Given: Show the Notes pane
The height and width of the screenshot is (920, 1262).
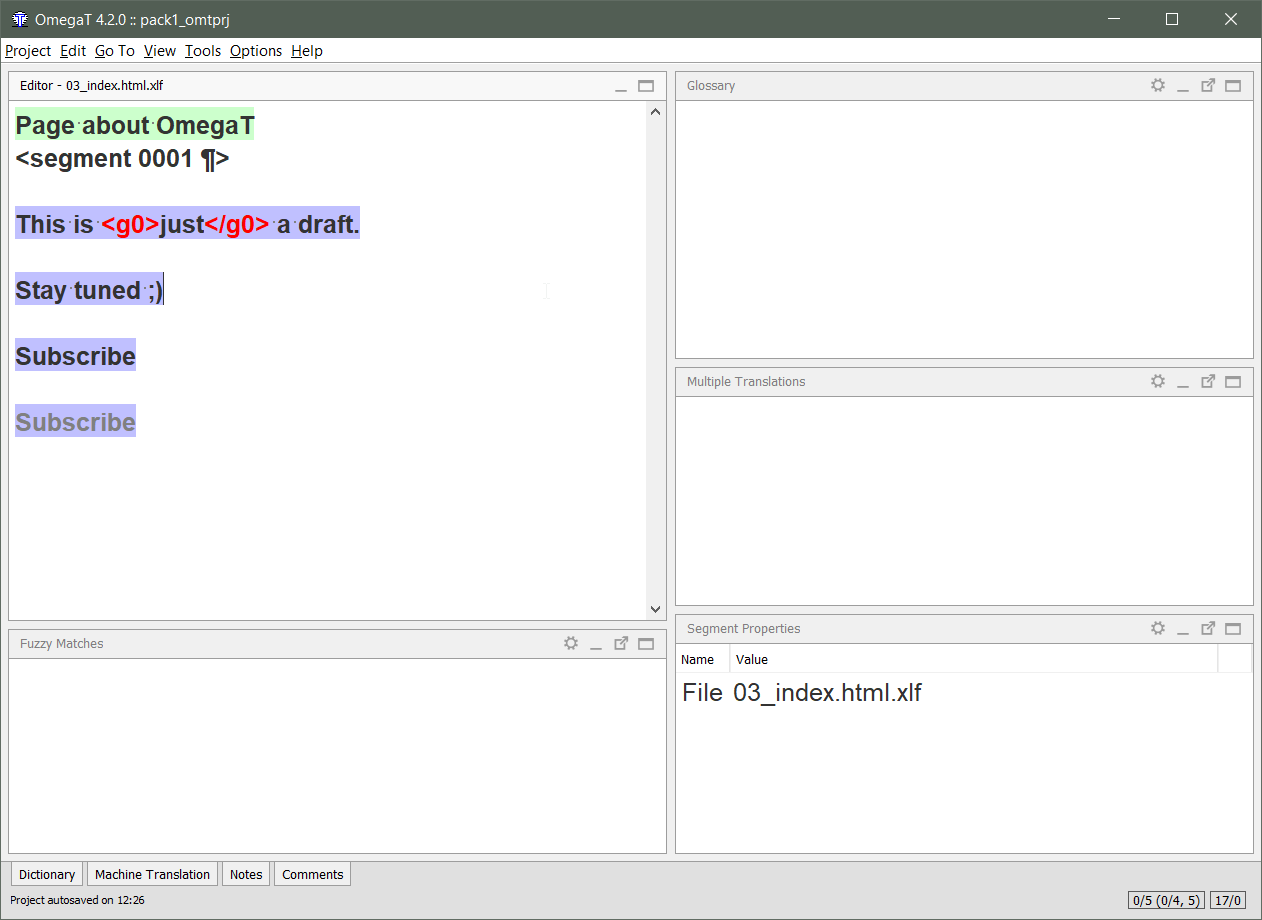Looking at the screenshot, I should 246,874.
